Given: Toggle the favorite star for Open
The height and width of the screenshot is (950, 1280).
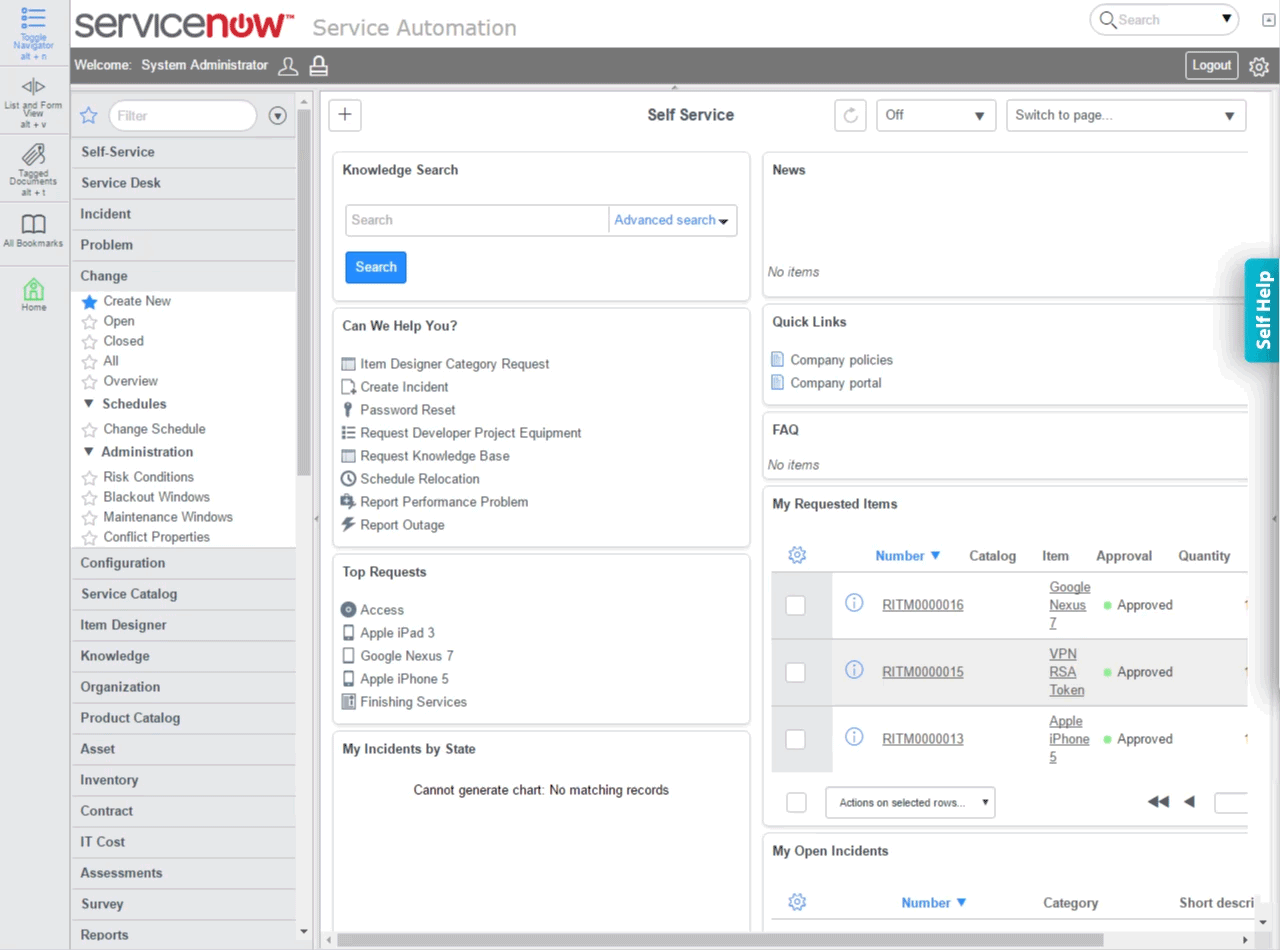Looking at the screenshot, I should (x=89, y=322).
